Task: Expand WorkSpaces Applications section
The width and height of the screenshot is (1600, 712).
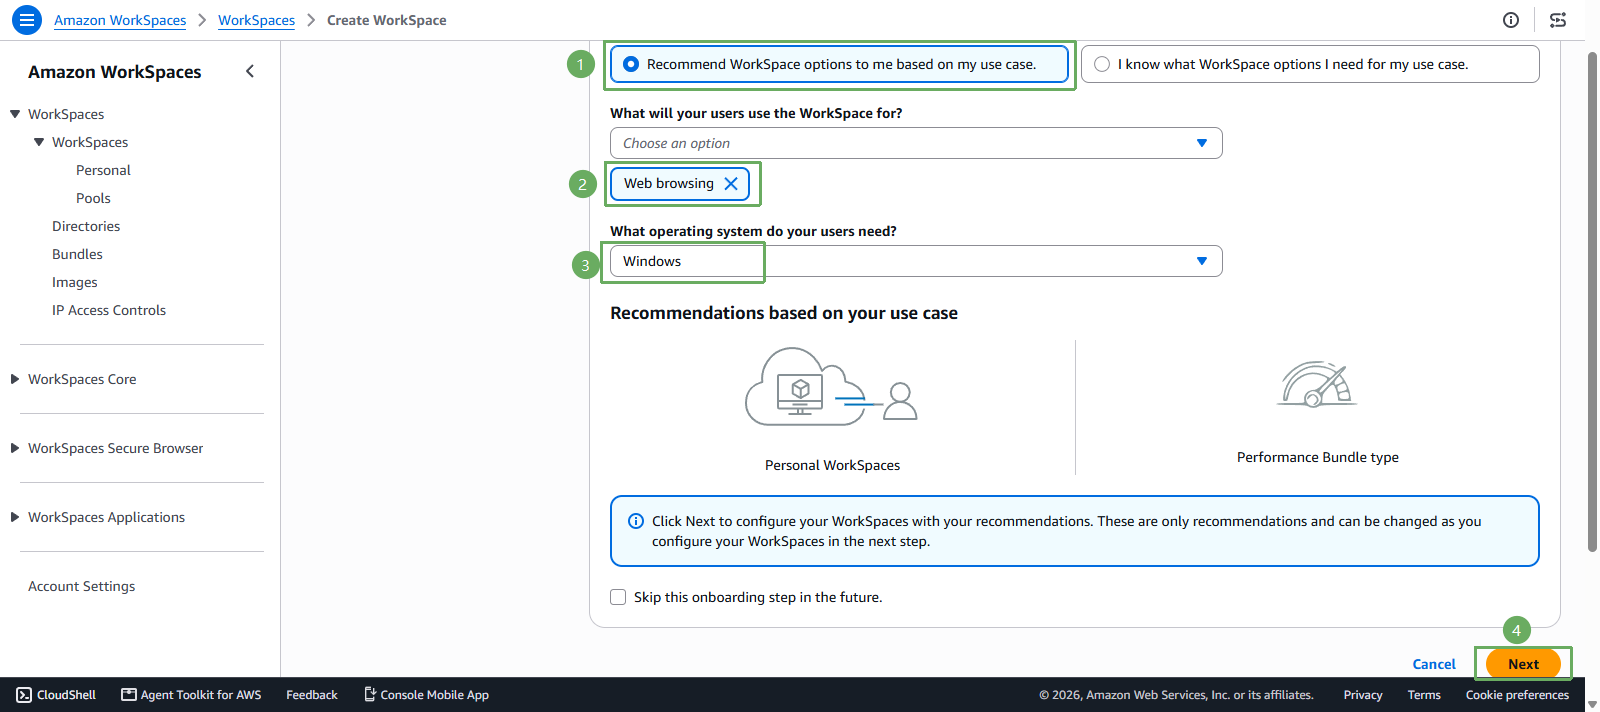Action: coord(15,517)
